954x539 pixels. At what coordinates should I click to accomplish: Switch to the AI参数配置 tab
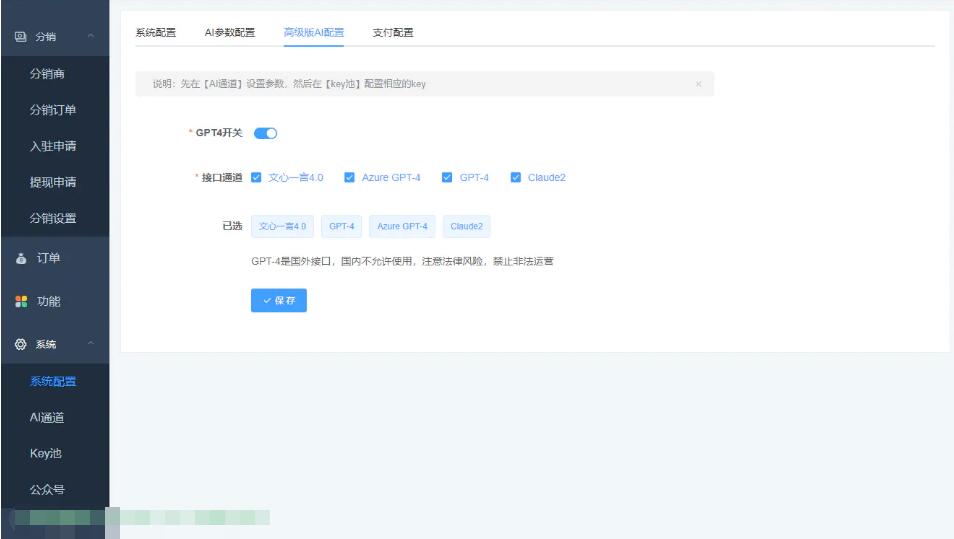click(229, 32)
